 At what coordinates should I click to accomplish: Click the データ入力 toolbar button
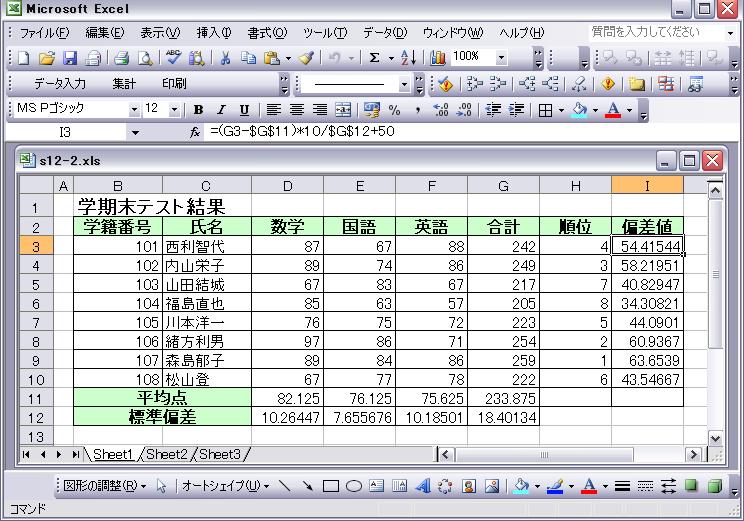60,84
